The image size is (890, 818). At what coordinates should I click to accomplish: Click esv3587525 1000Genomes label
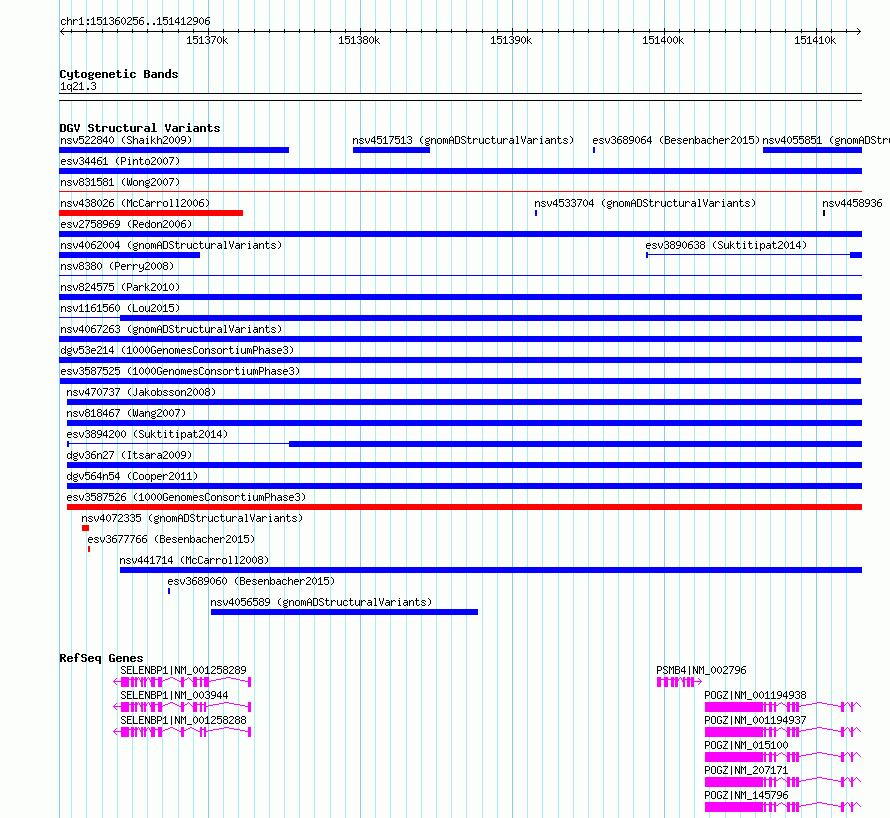click(180, 371)
